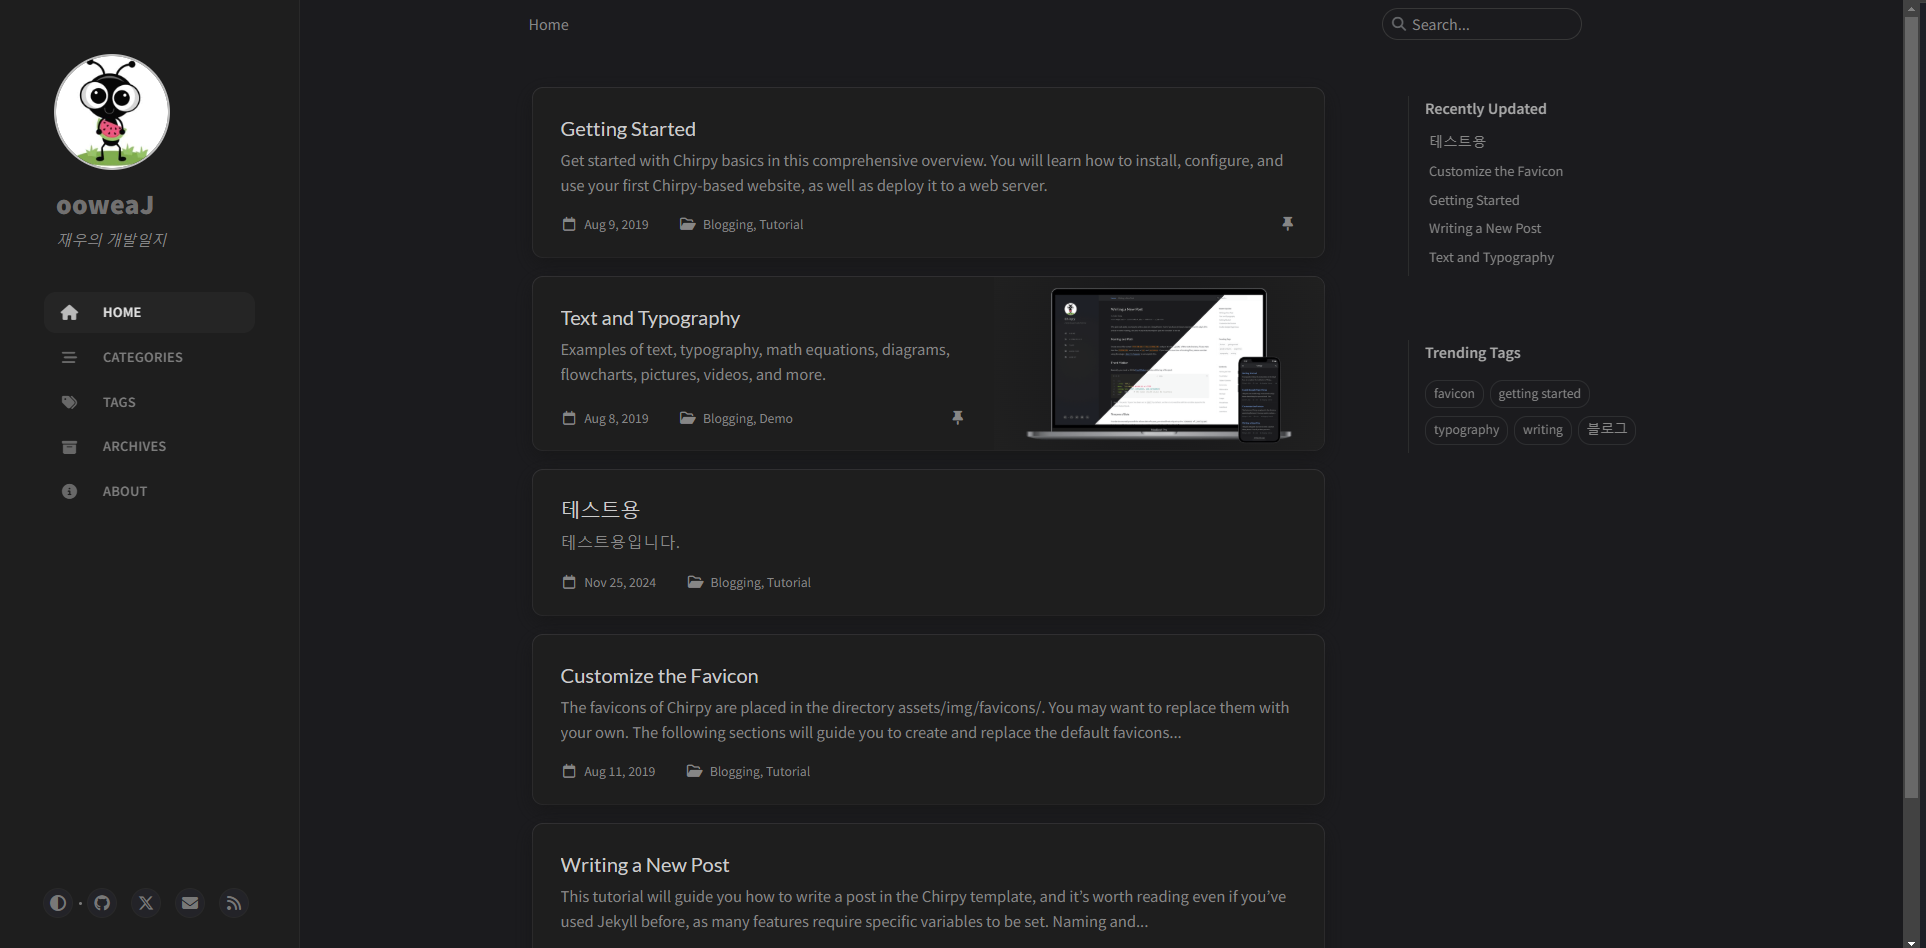Click the About info icon
Viewport: 1926px width, 948px height.
click(x=69, y=492)
